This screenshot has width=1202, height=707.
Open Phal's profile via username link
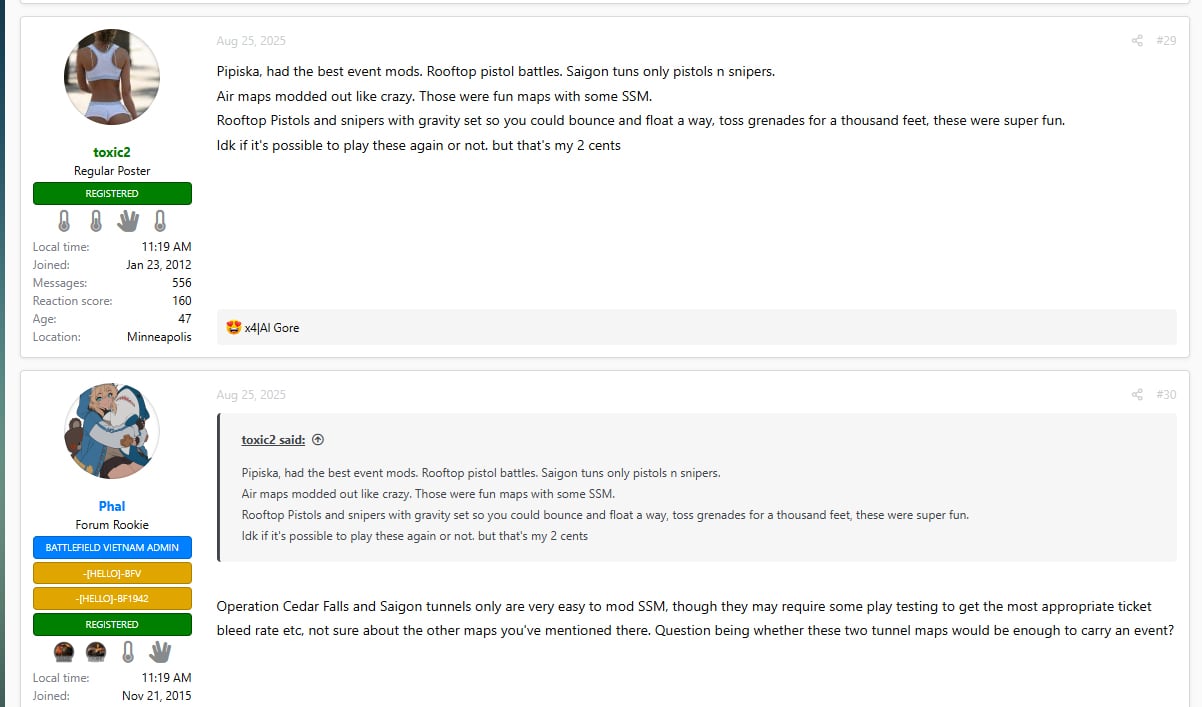click(112, 506)
